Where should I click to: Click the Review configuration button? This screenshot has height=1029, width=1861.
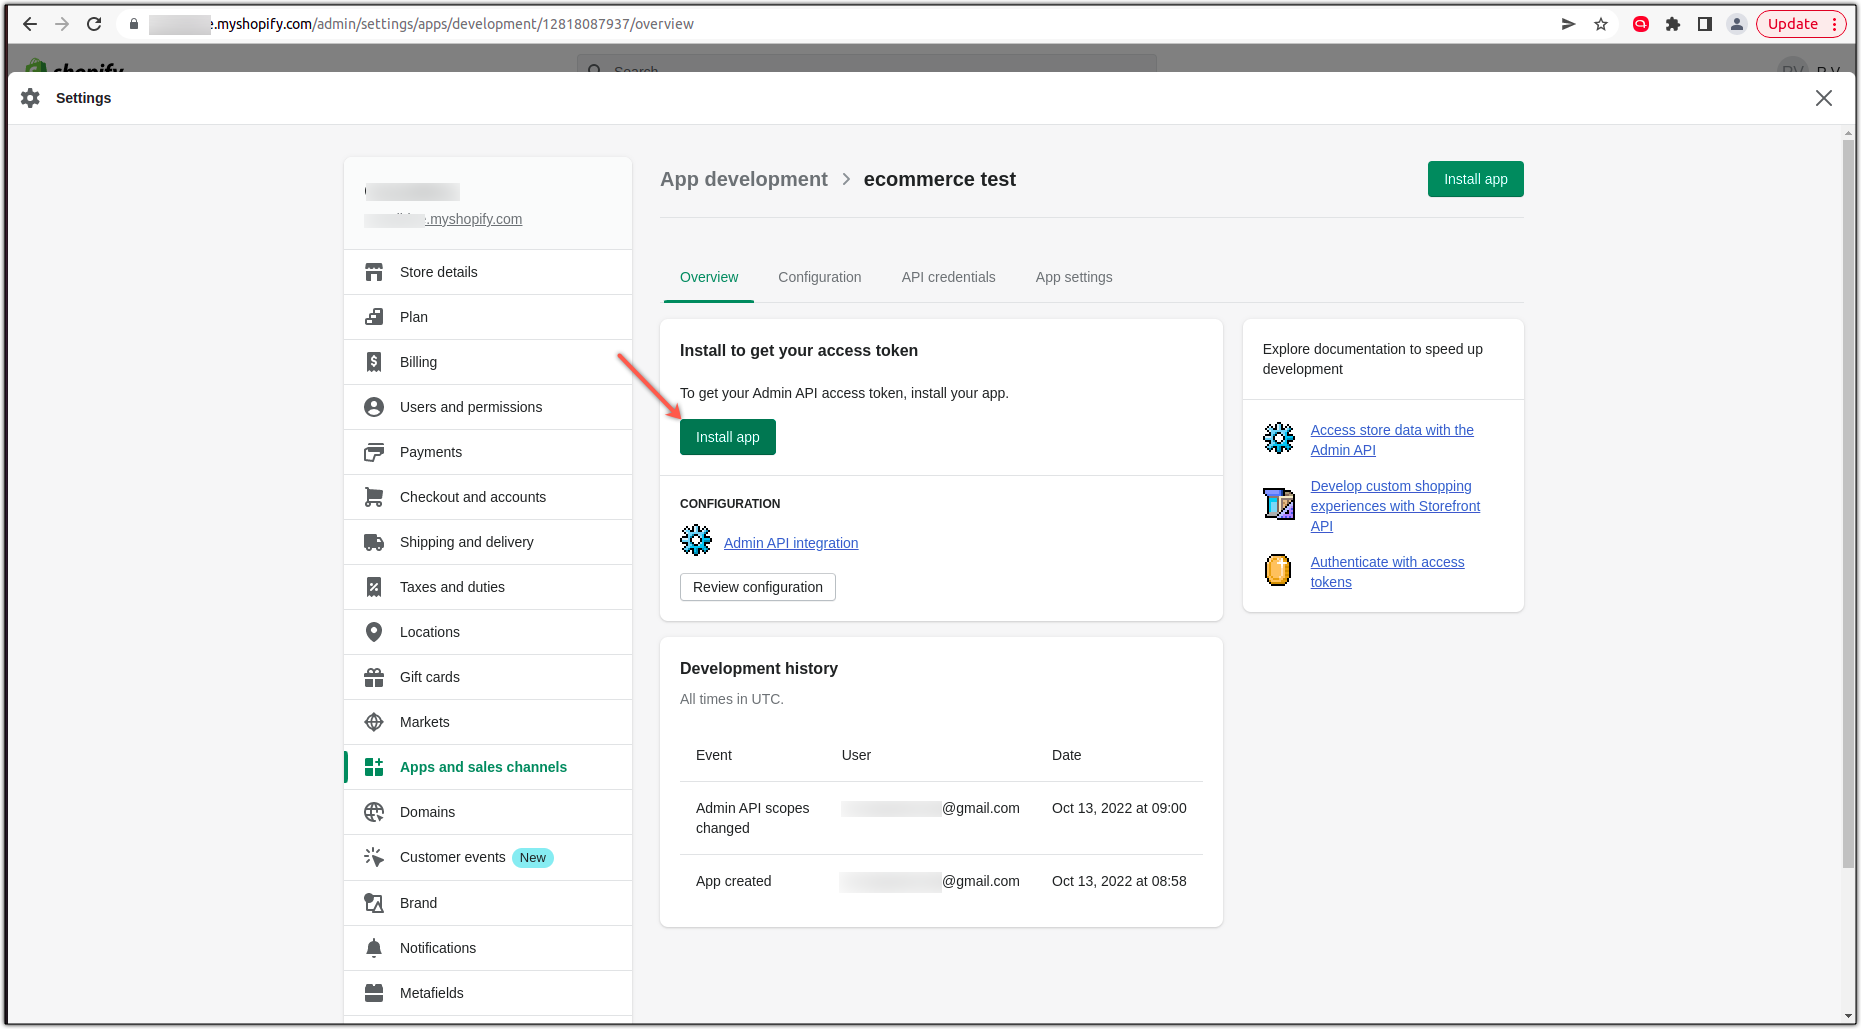(758, 587)
